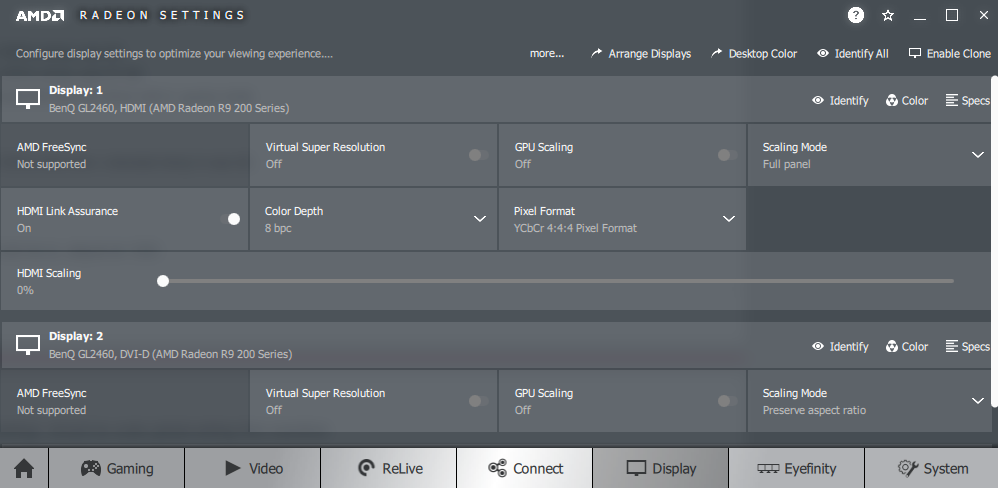Click the more... link
The height and width of the screenshot is (488, 998).
547,53
